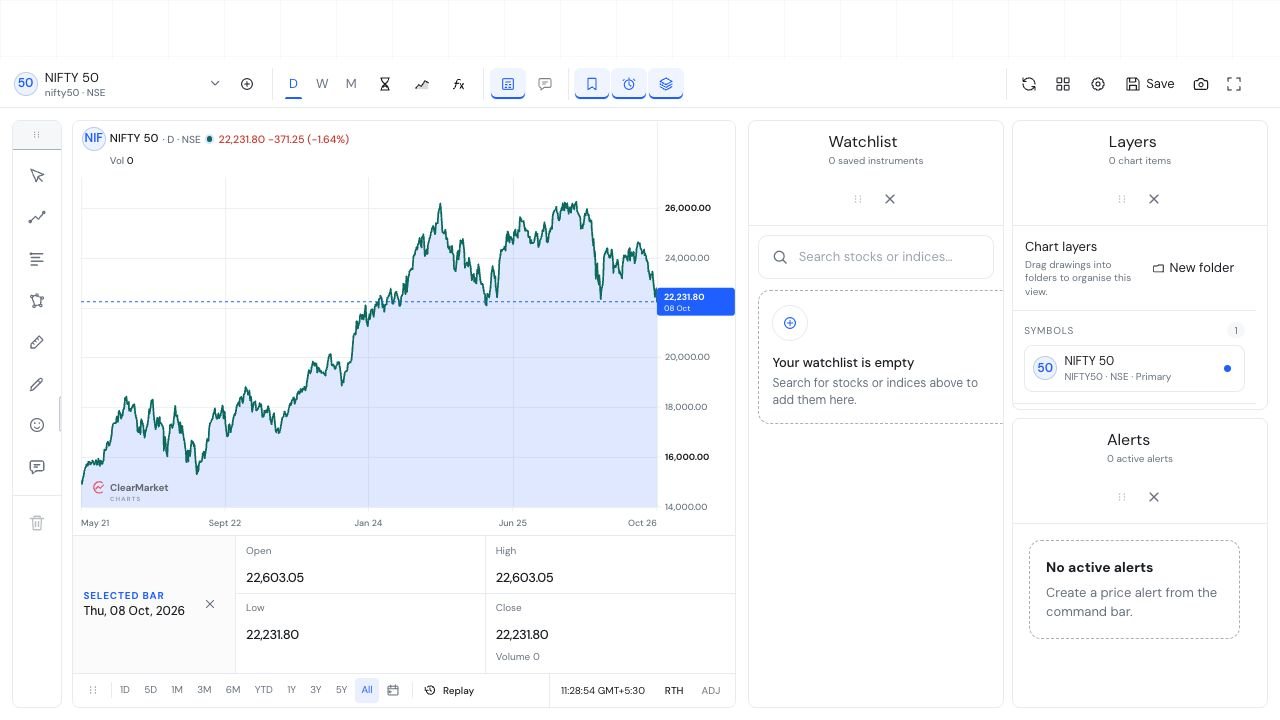Select the 1Y time range
This screenshot has width=1280, height=720.
[x=292, y=690]
